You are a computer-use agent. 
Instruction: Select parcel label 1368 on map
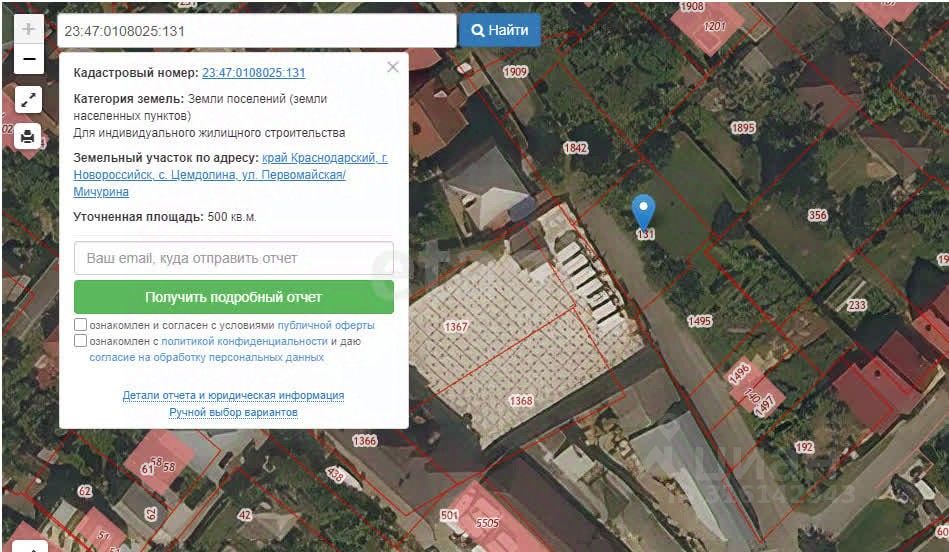(521, 401)
